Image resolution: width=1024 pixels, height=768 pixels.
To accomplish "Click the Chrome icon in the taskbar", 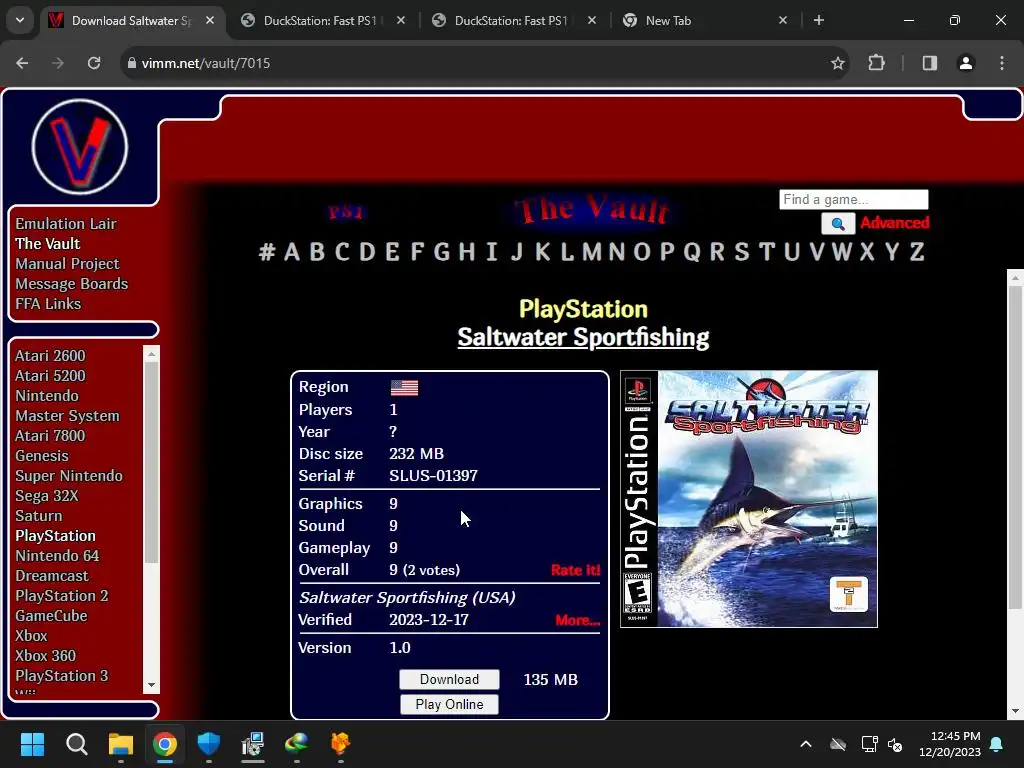I will 165,744.
